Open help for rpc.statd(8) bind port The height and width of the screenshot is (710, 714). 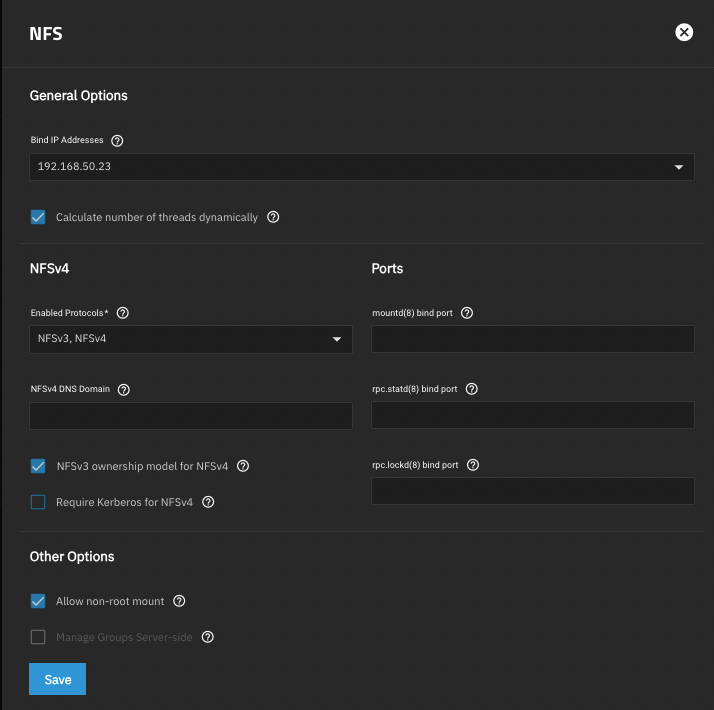point(471,389)
